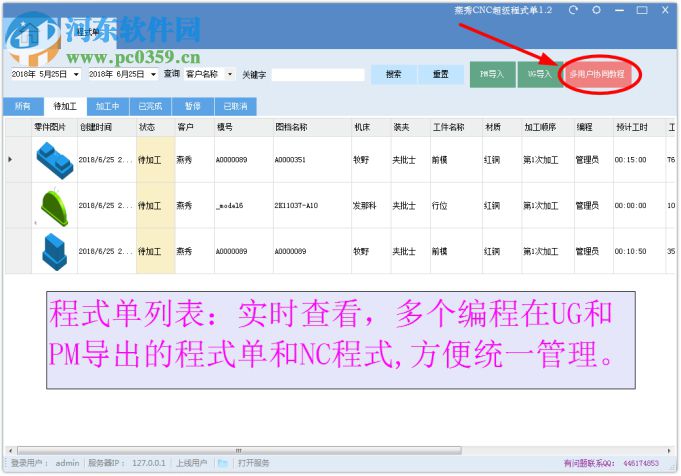This screenshot has width=681, height=476.
Task: Click the scrollbar right arrow
Action: coord(669,450)
